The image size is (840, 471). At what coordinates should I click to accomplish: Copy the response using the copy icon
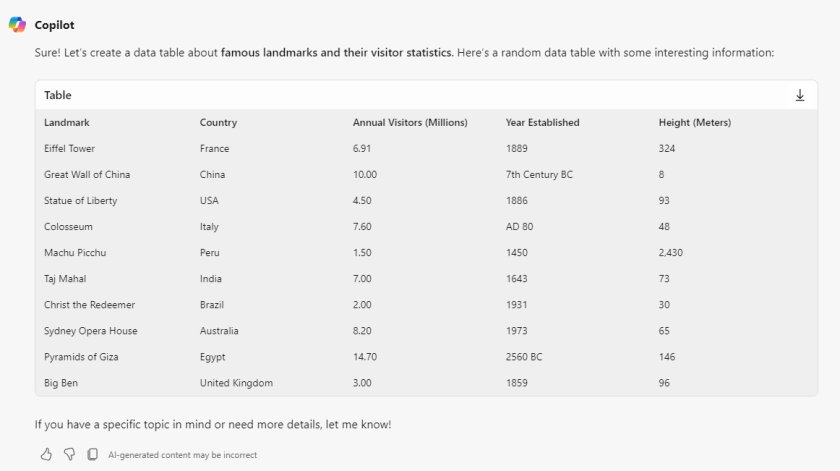coord(92,454)
